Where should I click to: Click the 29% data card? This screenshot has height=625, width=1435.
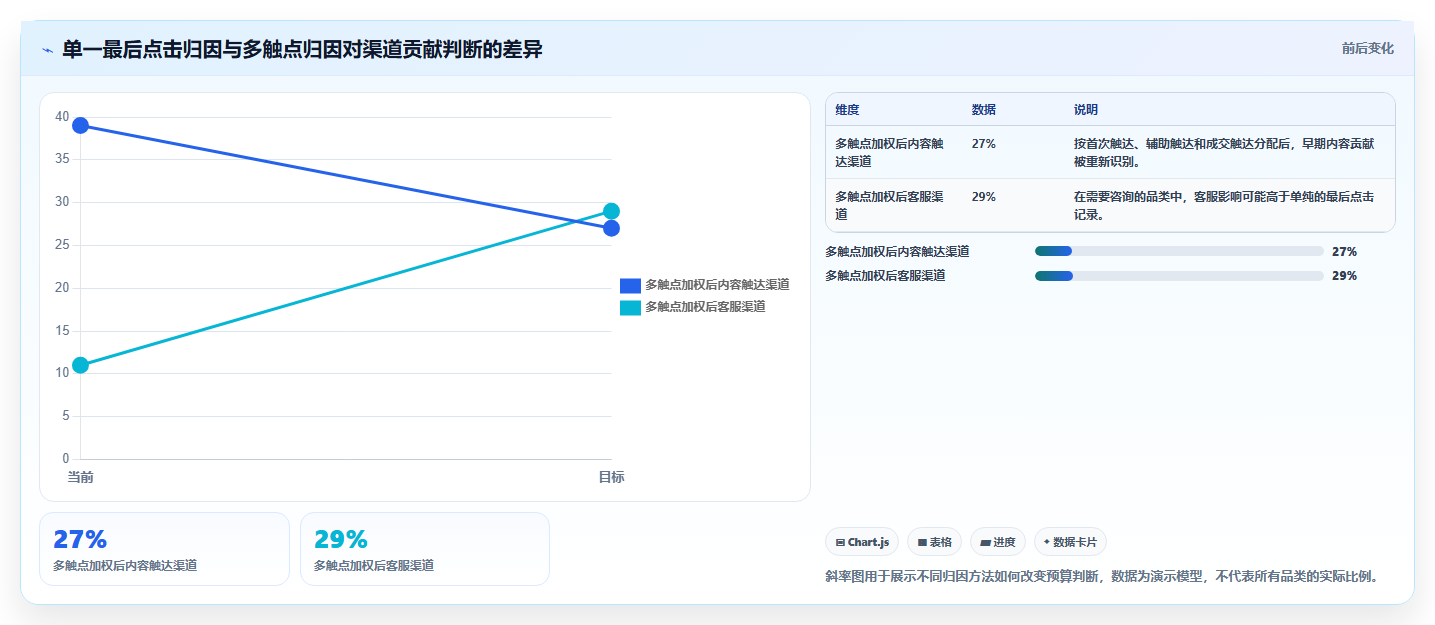(x=425, y=549)
